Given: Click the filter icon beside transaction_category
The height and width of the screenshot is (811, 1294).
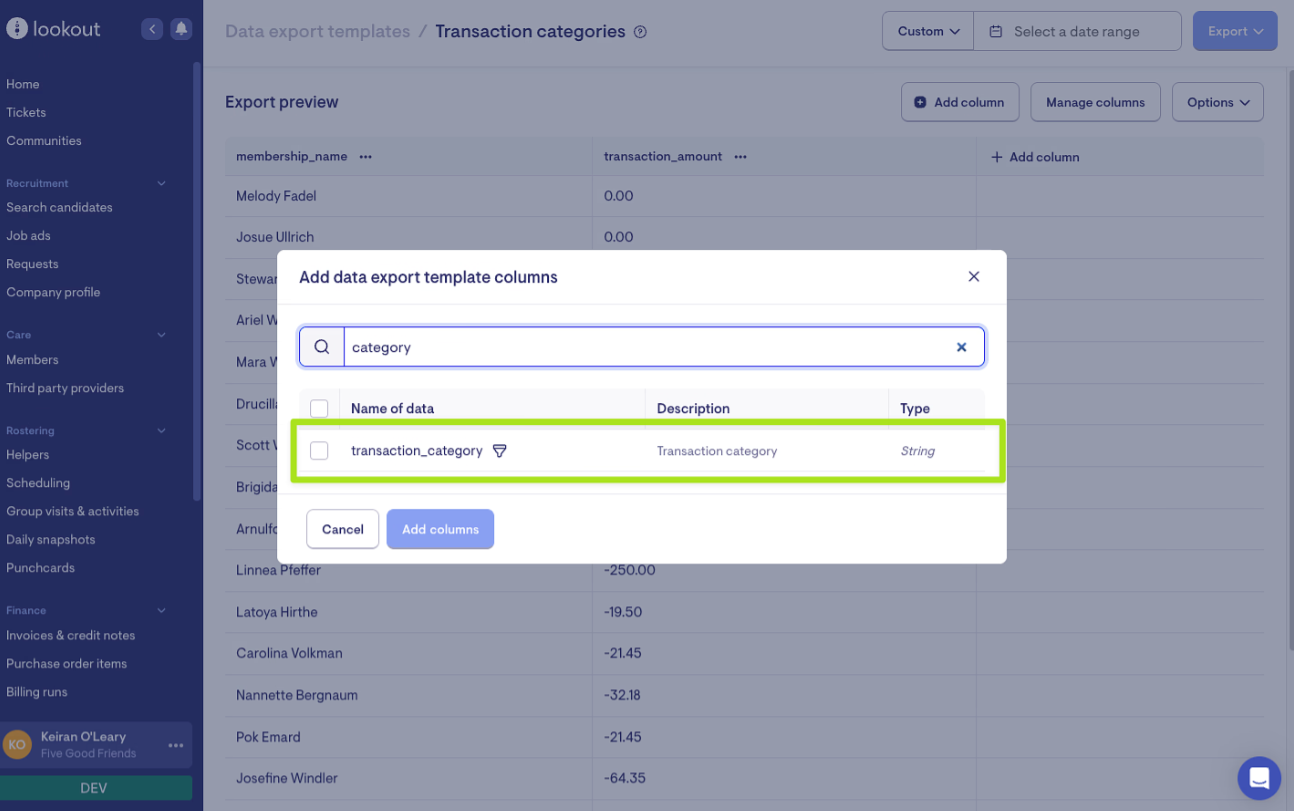Looking at the screenshot, I should pyautogui.click(x=500, y=451).
